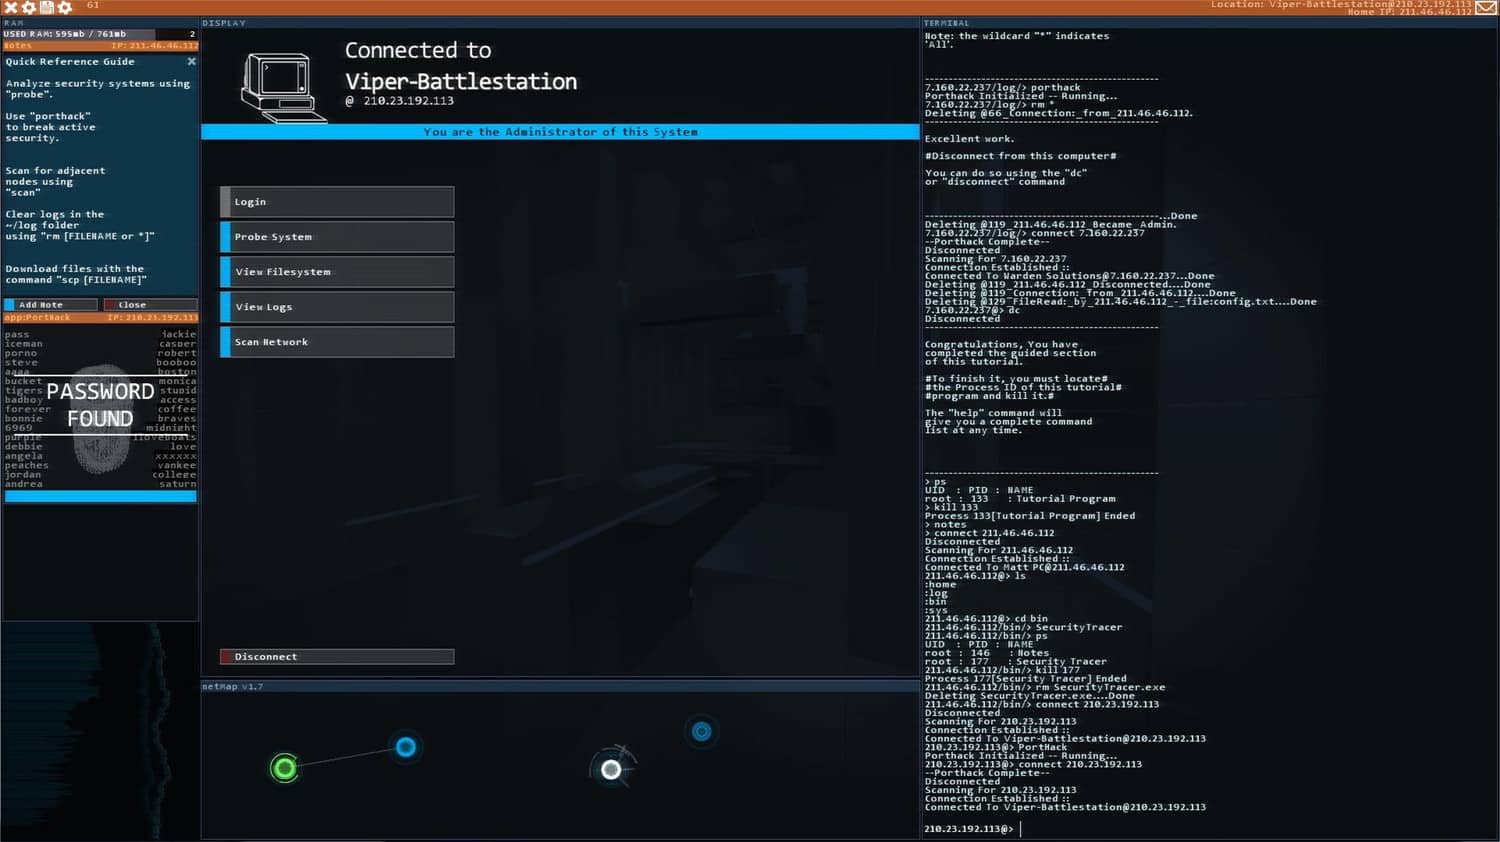Open View Filesystem
Viewport: 1500px width, 842px height.
(336, 271)
